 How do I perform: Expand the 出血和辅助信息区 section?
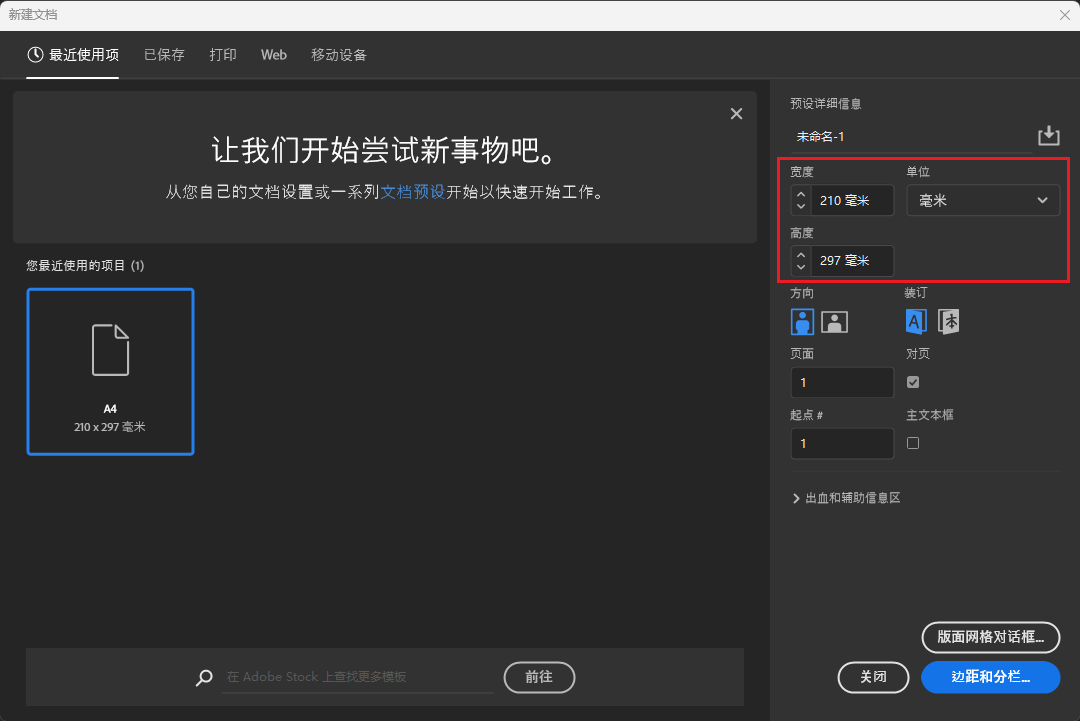pyautogui.click(x=846, y=498)
